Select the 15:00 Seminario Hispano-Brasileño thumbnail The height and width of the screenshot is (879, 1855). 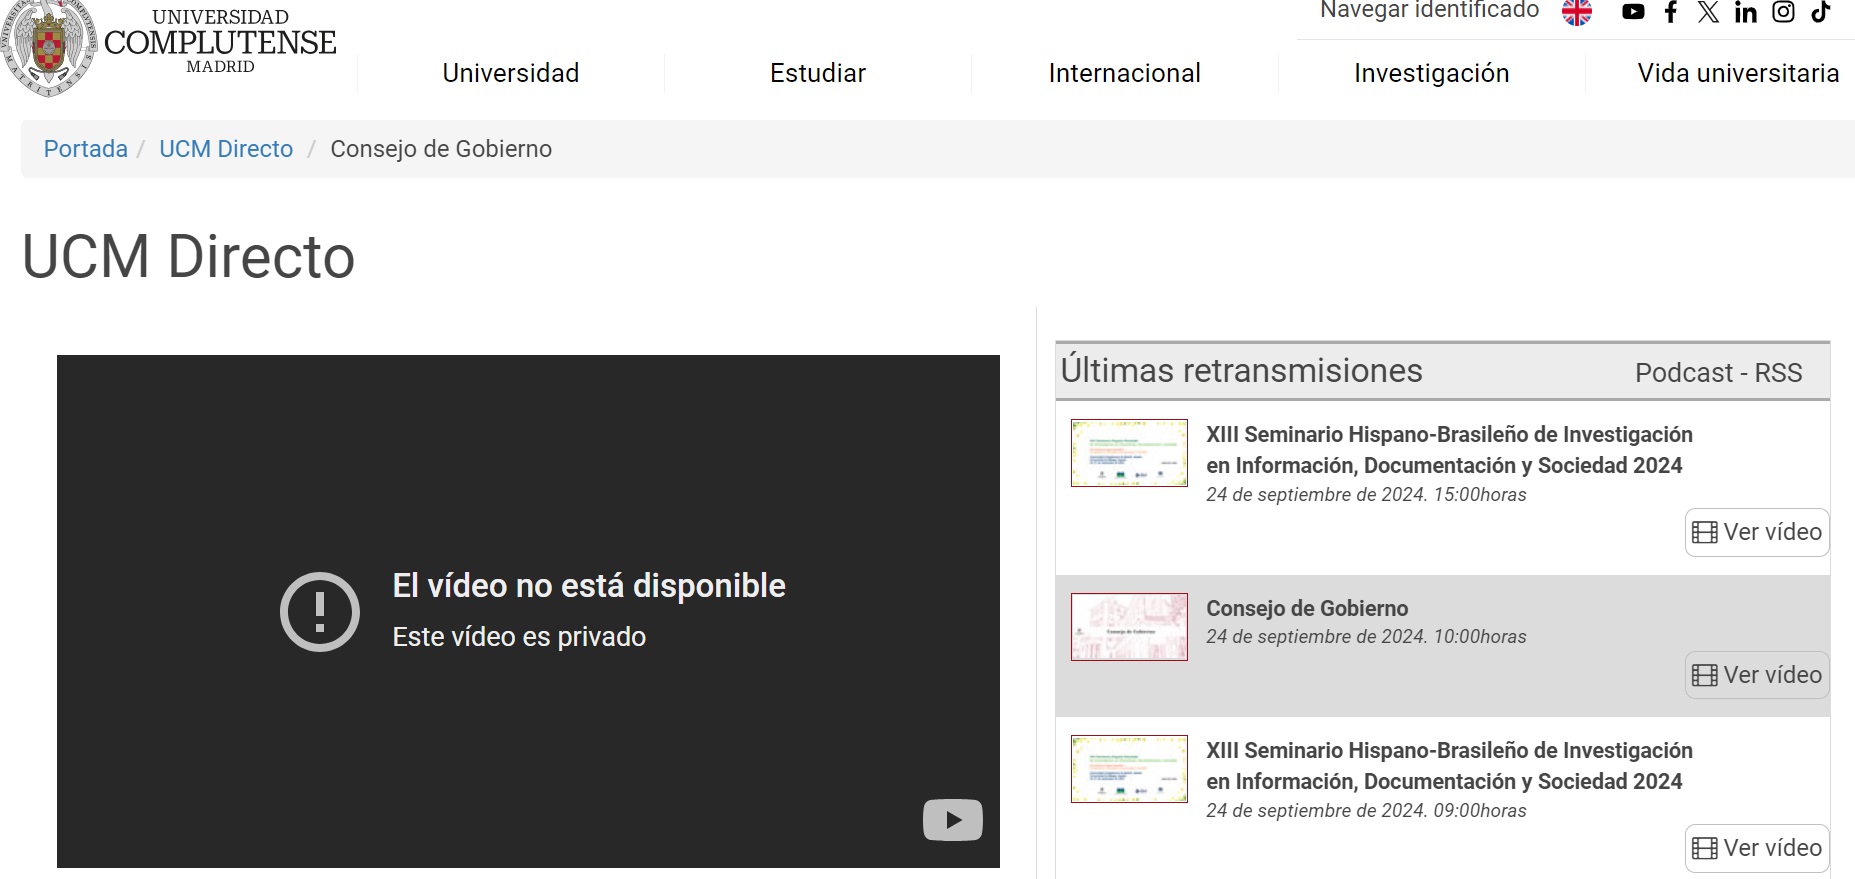tap(1129, 453)
